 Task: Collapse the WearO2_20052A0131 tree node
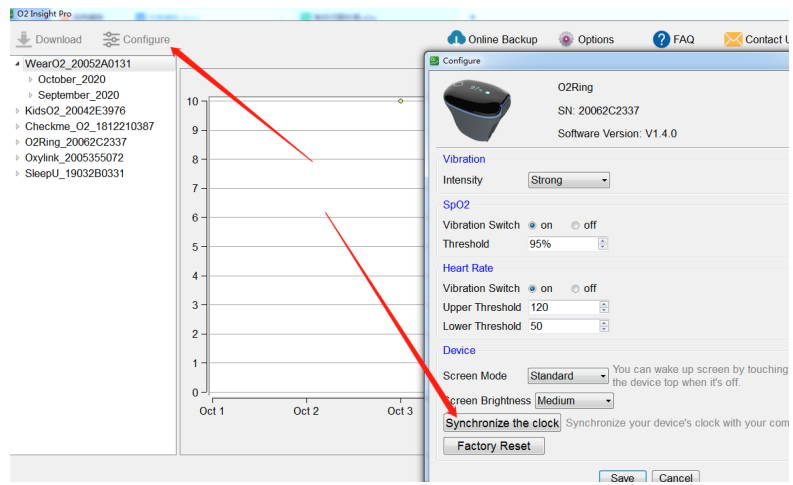[17, 64]
